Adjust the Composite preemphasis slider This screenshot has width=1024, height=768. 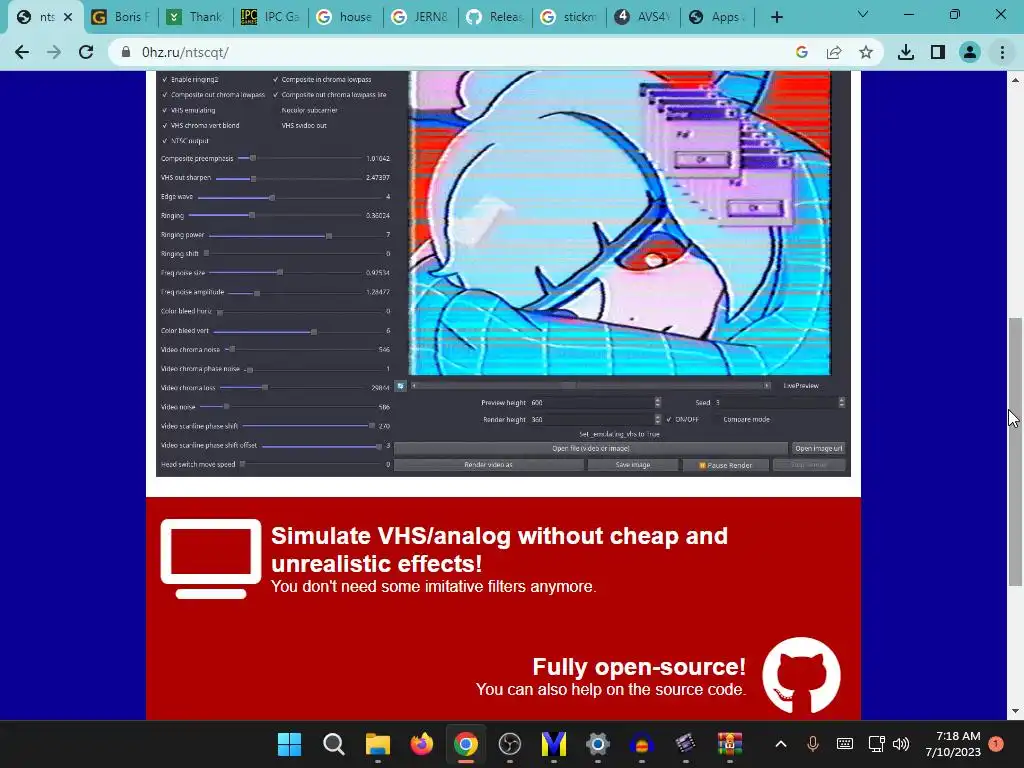253,159
